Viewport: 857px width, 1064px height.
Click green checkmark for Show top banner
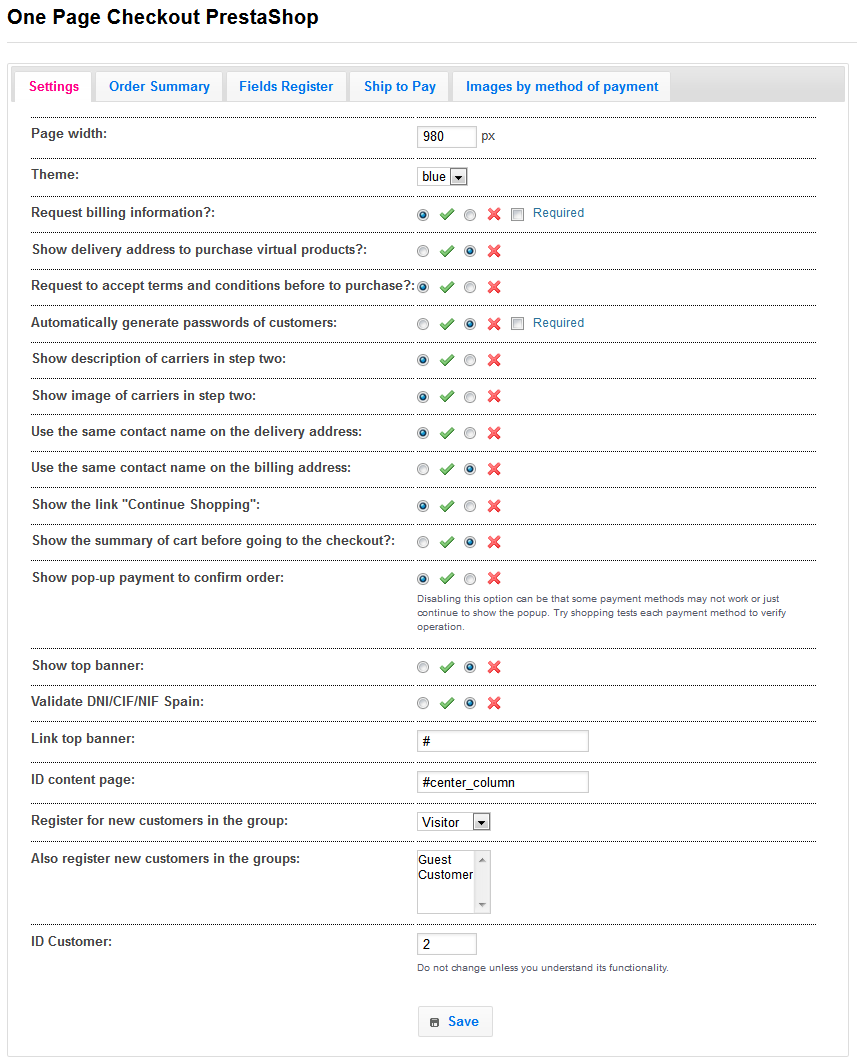pyautogui.click(x=447, y=667)
